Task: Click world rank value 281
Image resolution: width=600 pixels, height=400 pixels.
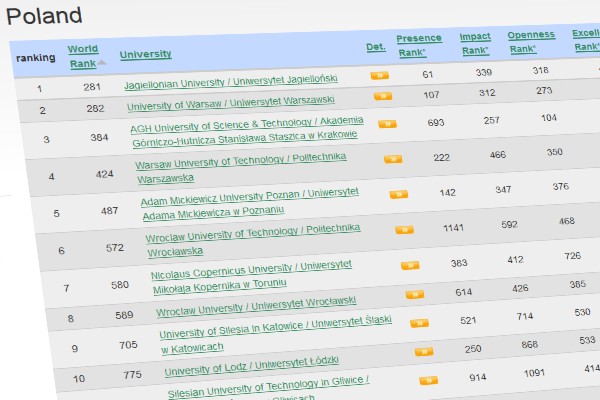Action: pyautogui.click(x=92, y=87)
